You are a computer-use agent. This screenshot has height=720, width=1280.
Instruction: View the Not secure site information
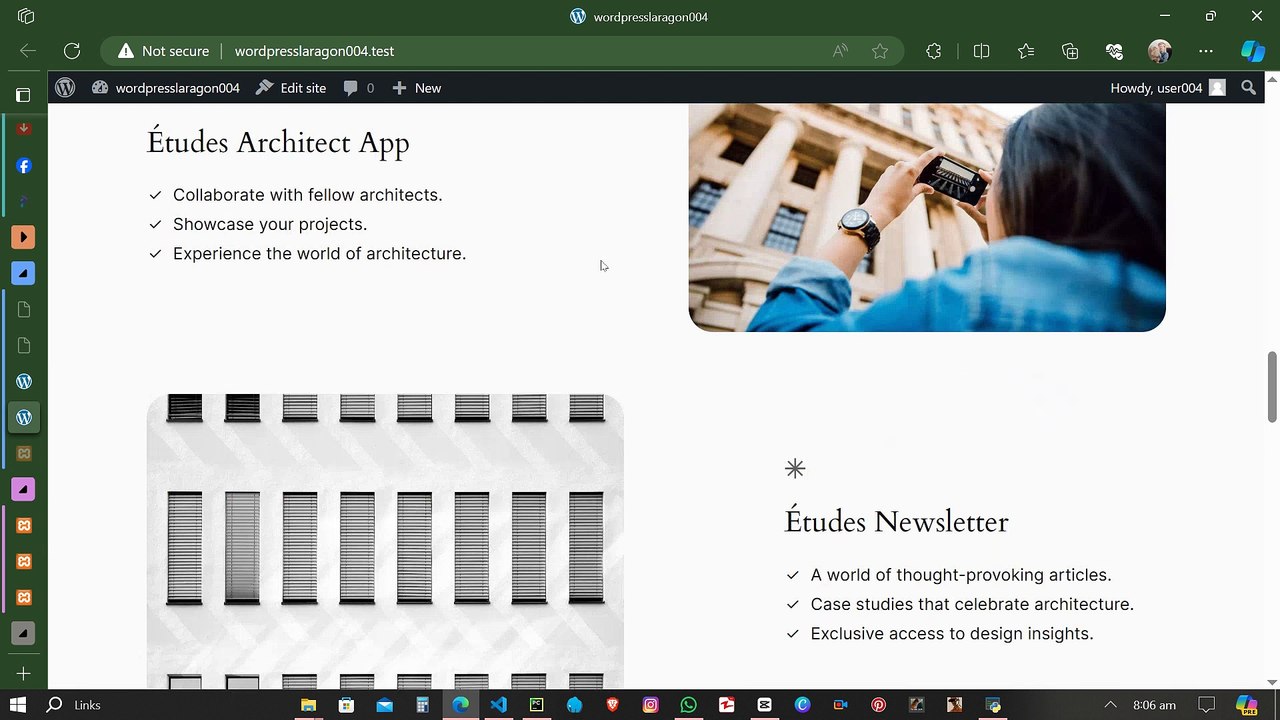pyautogui.click(x=164, y=51)
